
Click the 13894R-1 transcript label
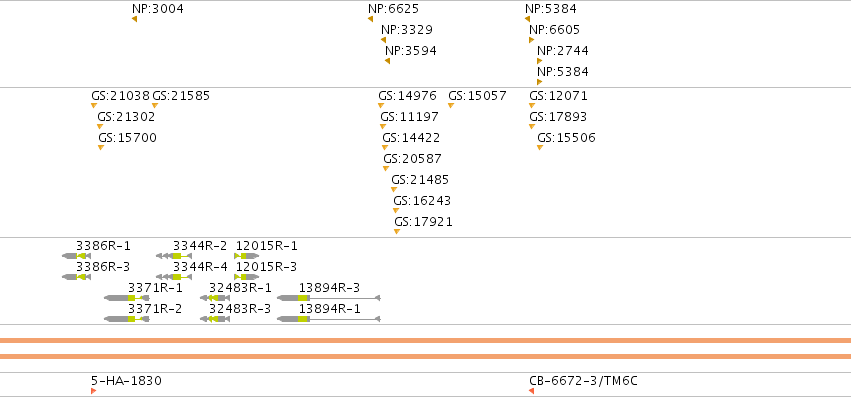tap(329, 310)
